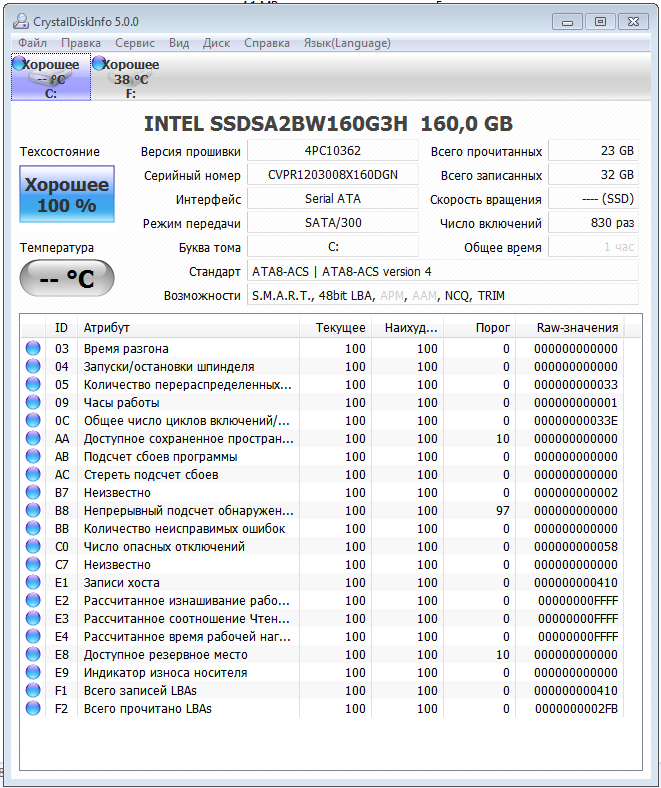Click threshold value 97 in B8 row

click(503, 511)
